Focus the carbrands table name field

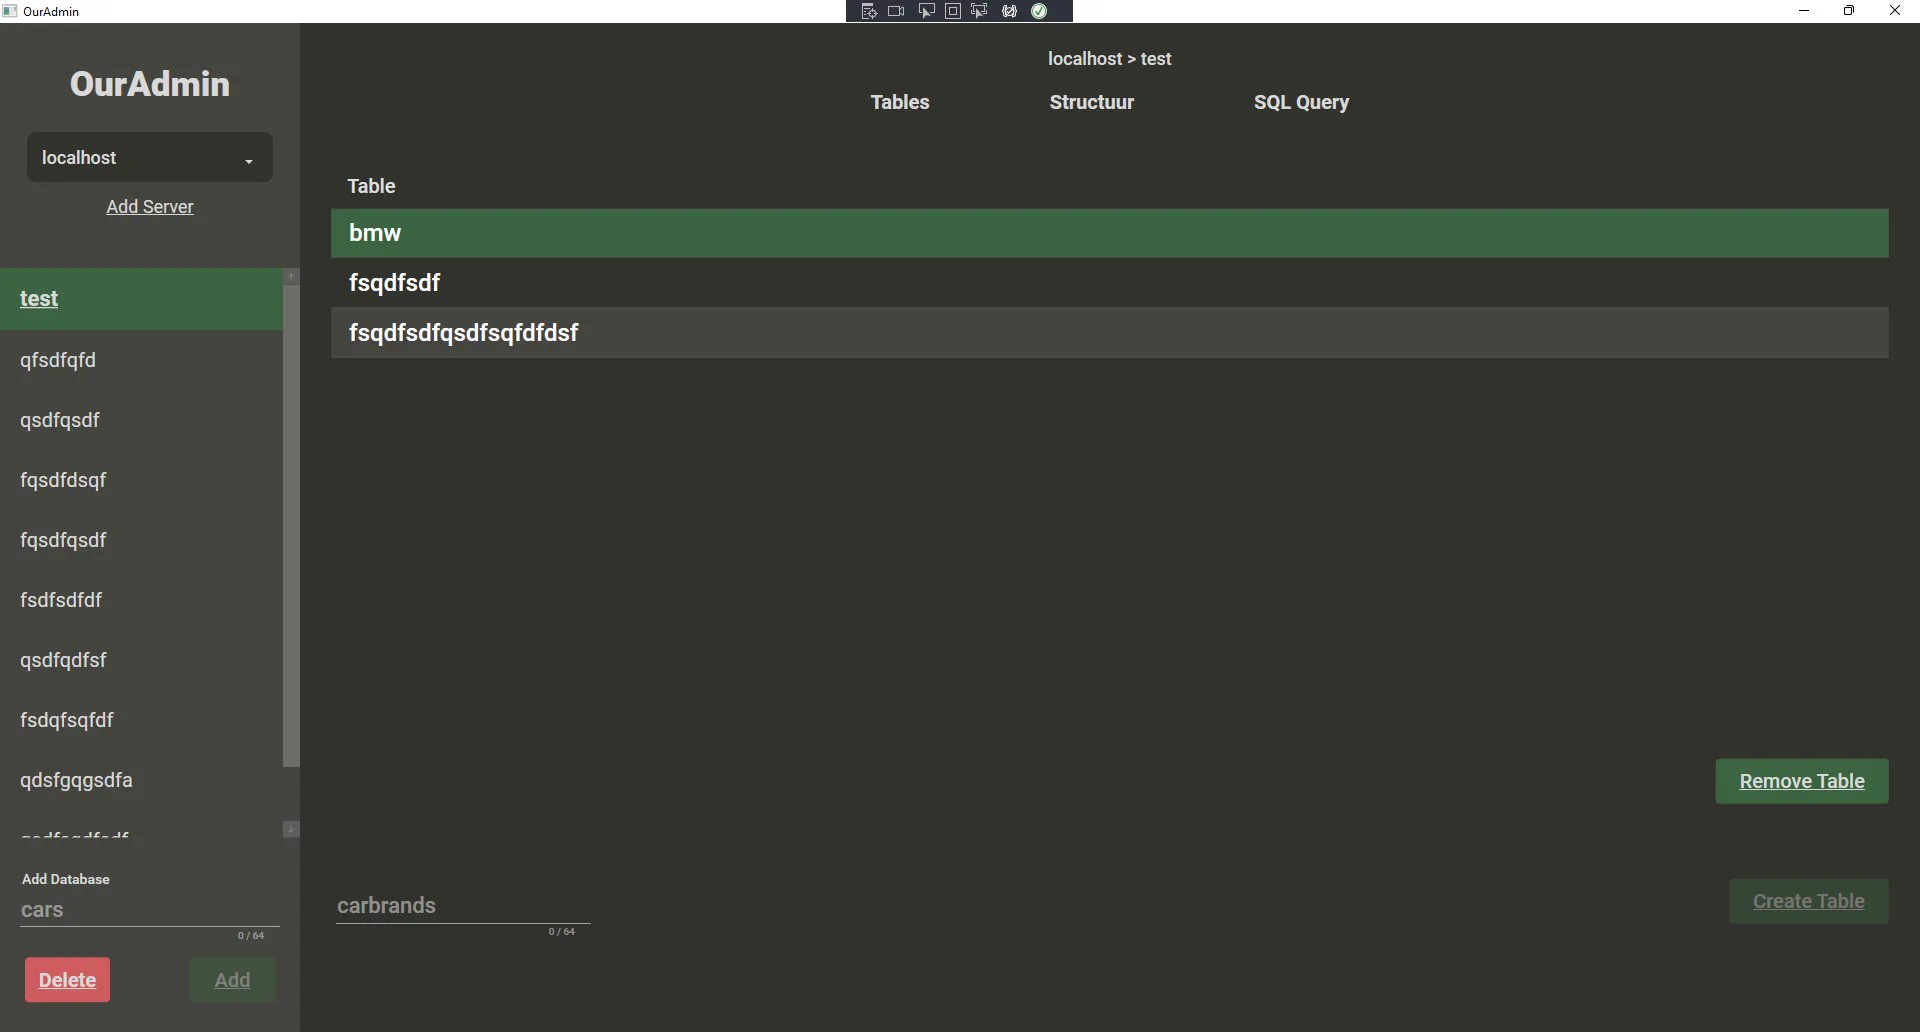point(463,906)
